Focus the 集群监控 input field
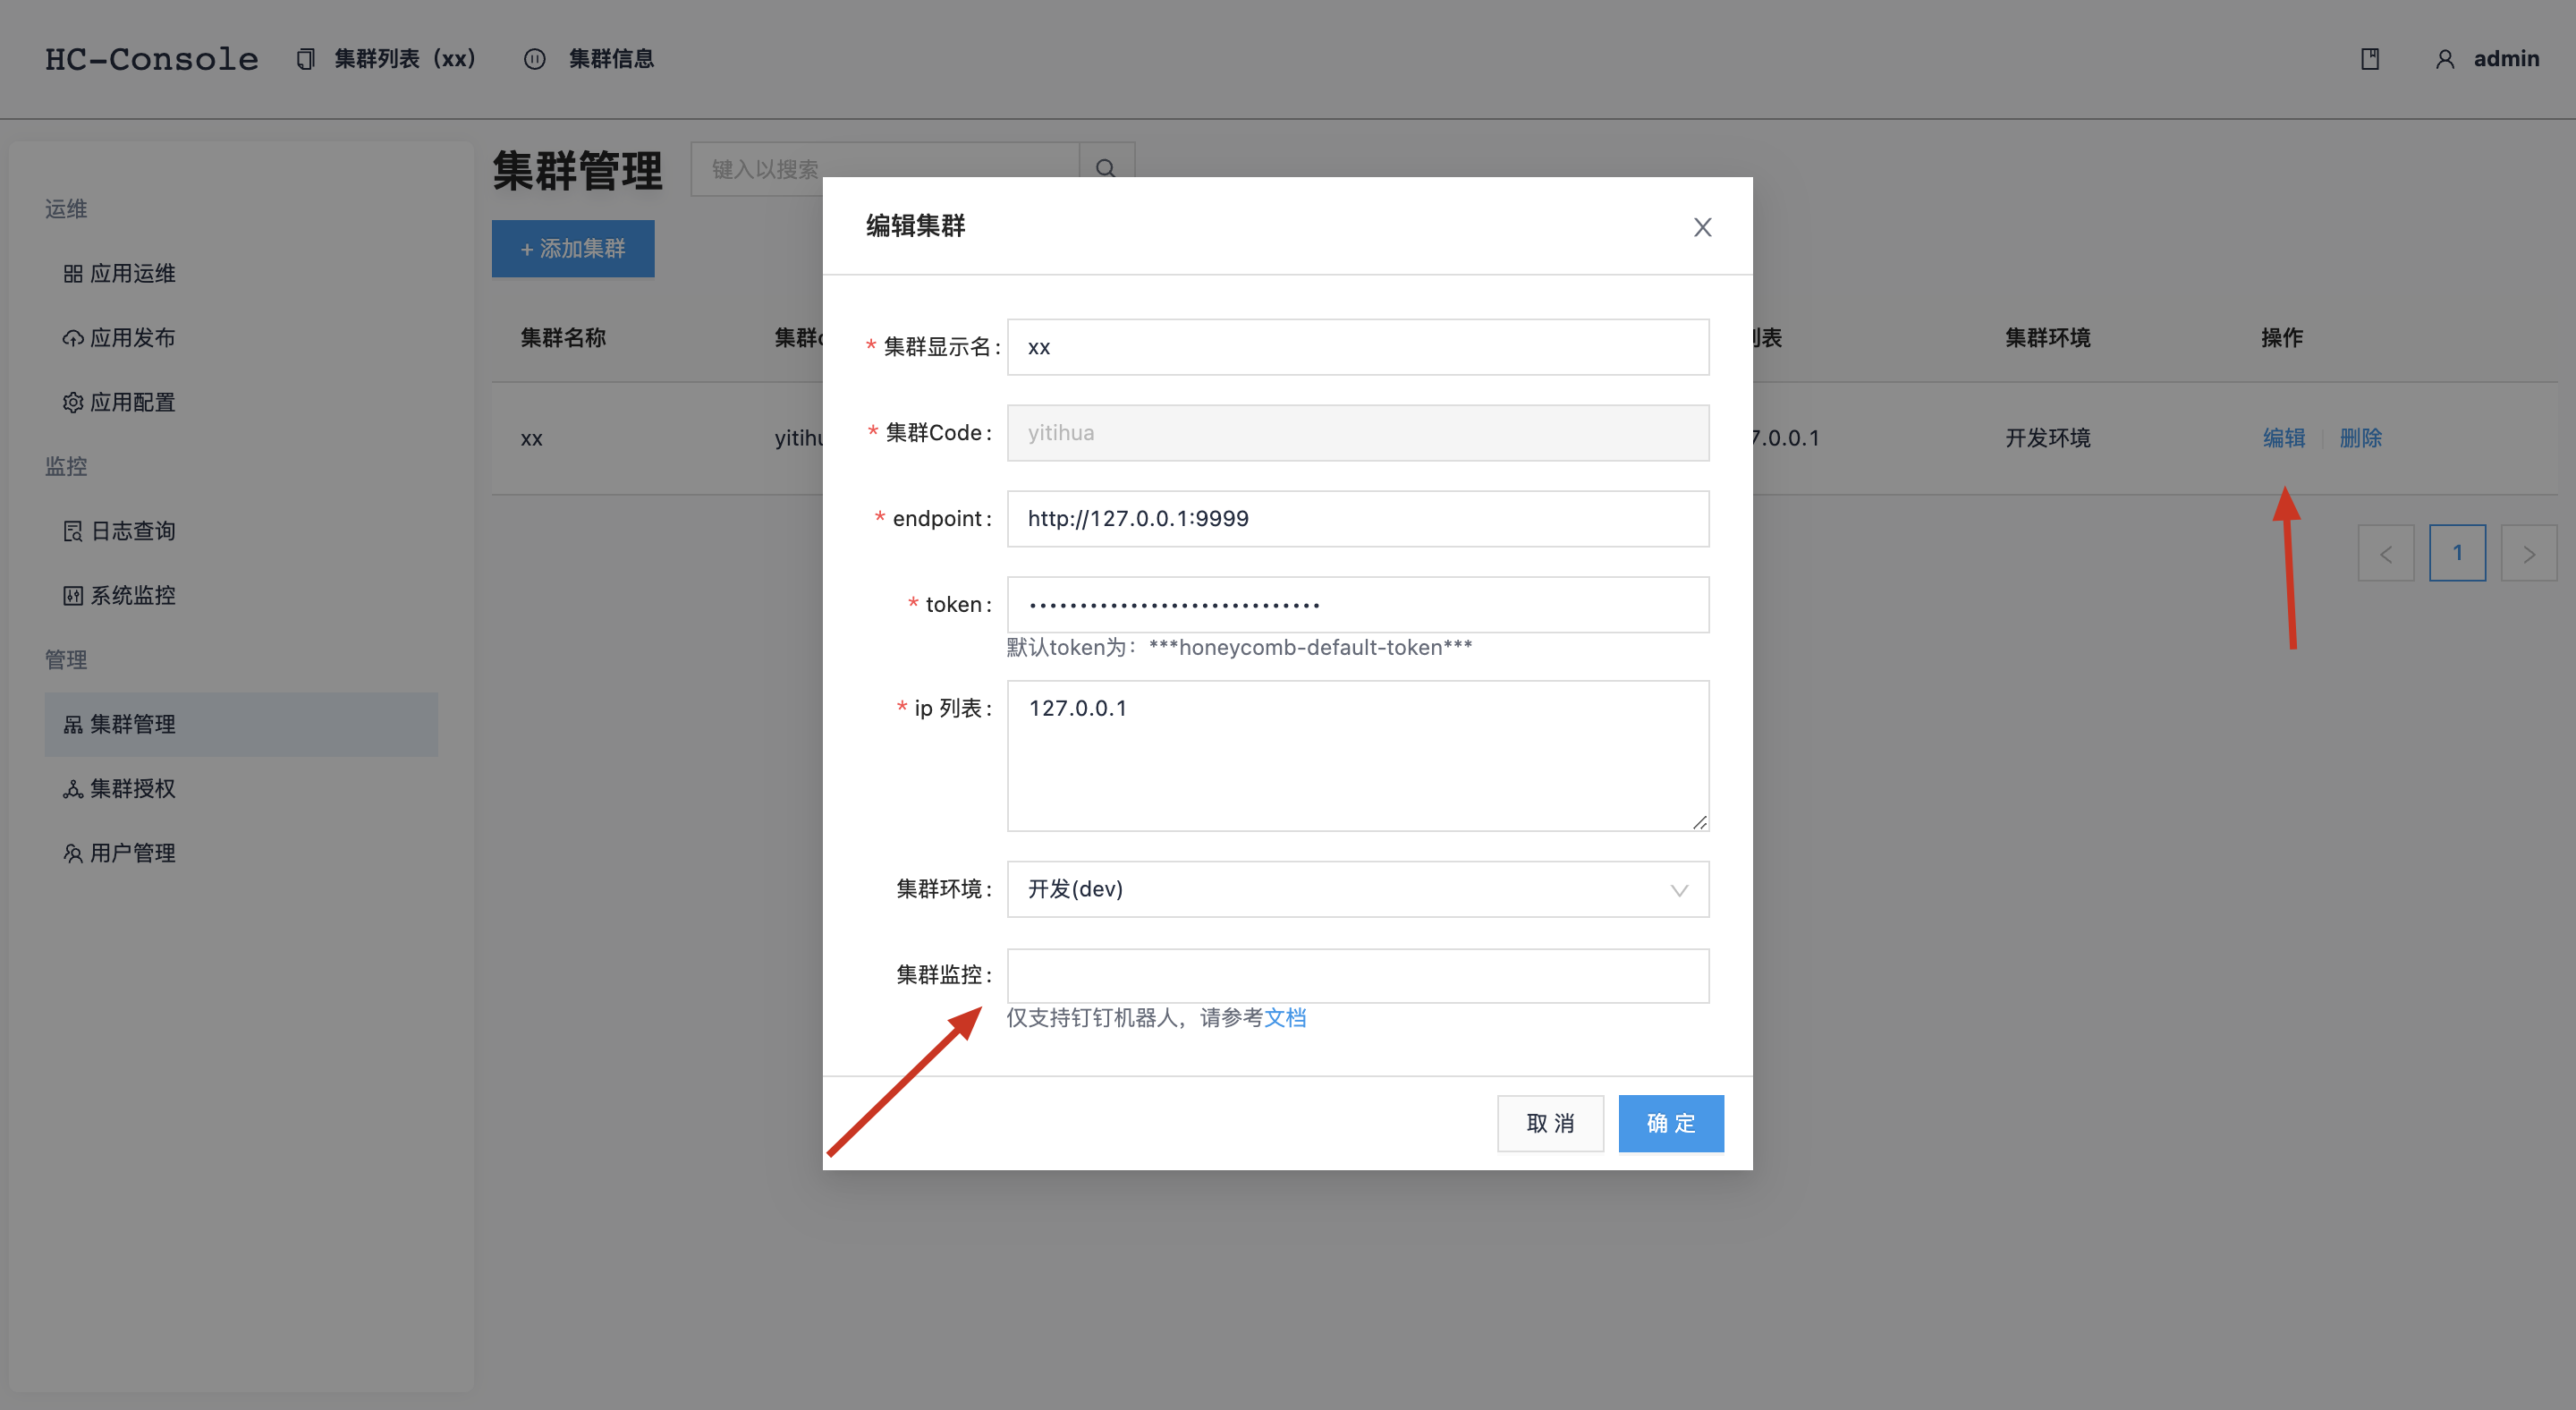The height and width of the screenshot is (1410, 2576). click(1356, 975)
